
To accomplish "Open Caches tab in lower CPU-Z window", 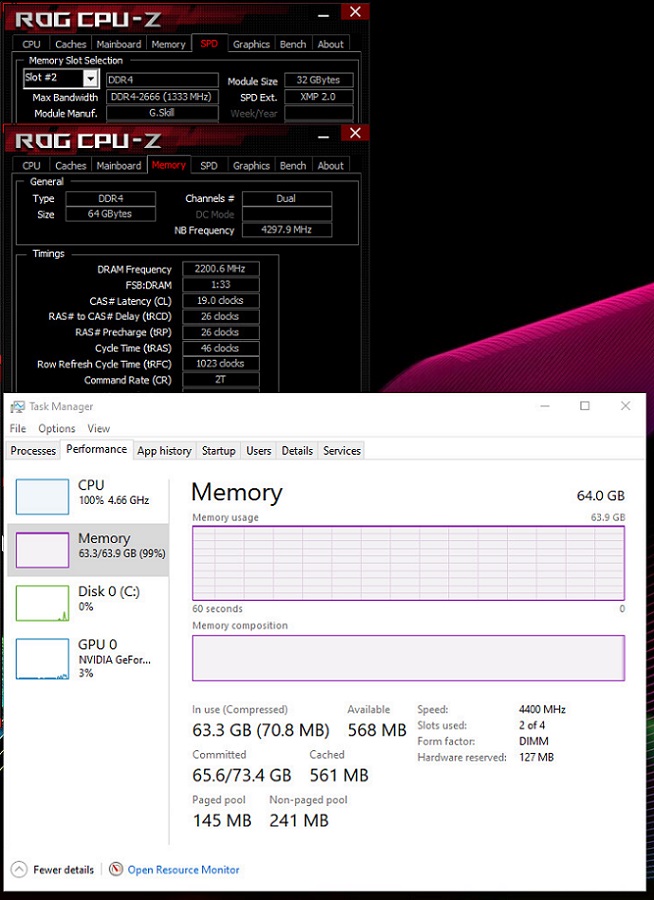I will coord(71,165).
